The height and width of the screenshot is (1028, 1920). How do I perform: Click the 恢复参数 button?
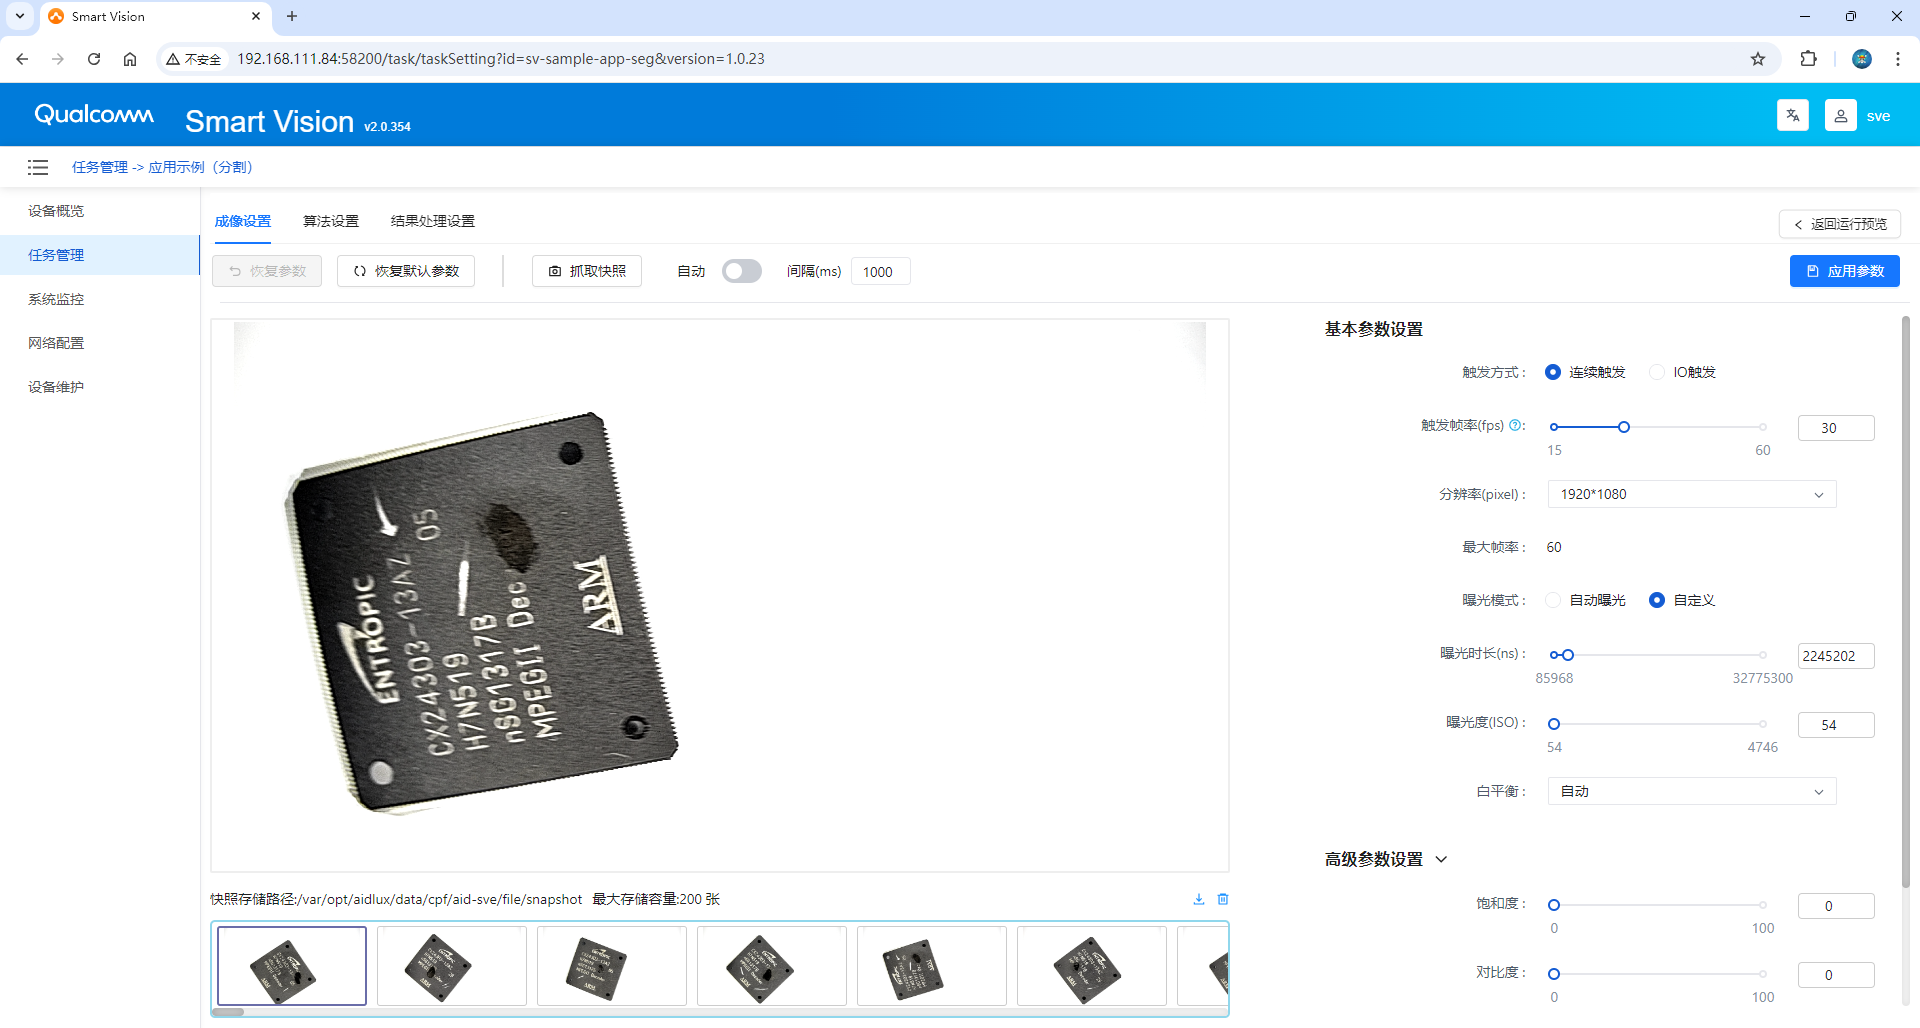point(267,271)
